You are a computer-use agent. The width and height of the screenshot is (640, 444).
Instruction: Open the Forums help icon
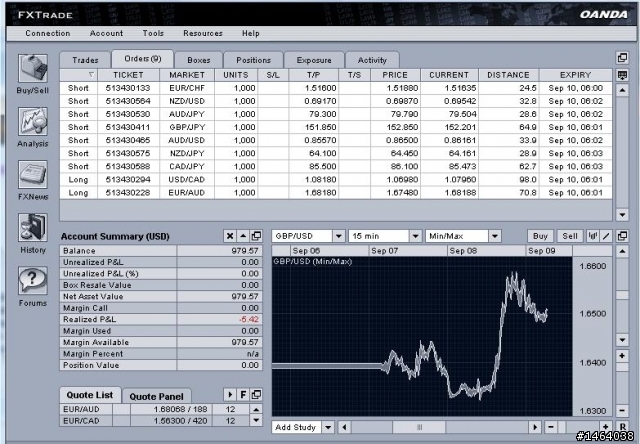(33, 281)
